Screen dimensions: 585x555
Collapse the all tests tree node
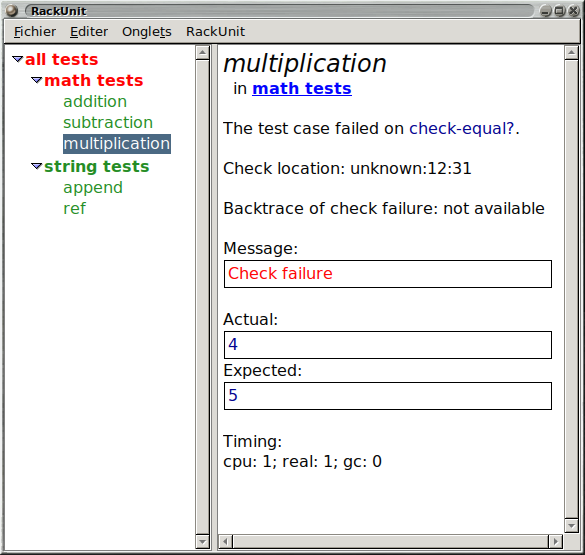pyautogui.click(x=18, y=59)
